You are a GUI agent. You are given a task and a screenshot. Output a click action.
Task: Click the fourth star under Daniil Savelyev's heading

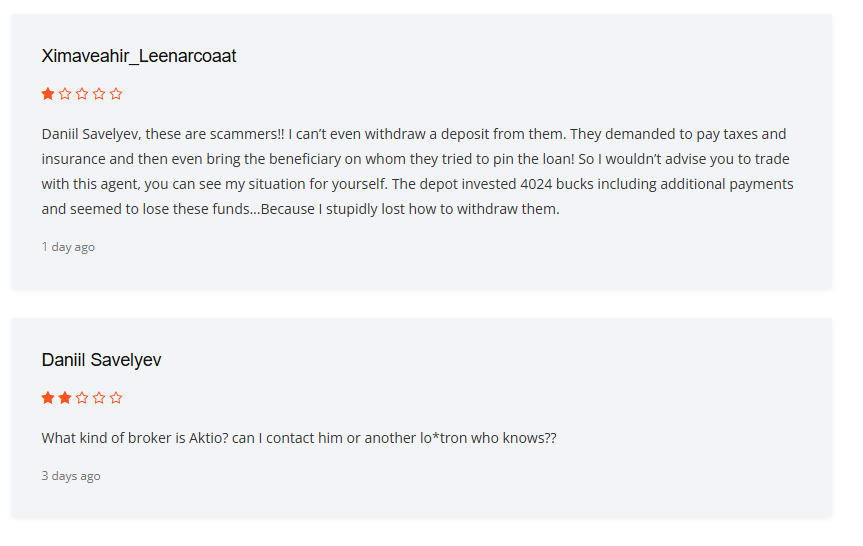[99, 398]
